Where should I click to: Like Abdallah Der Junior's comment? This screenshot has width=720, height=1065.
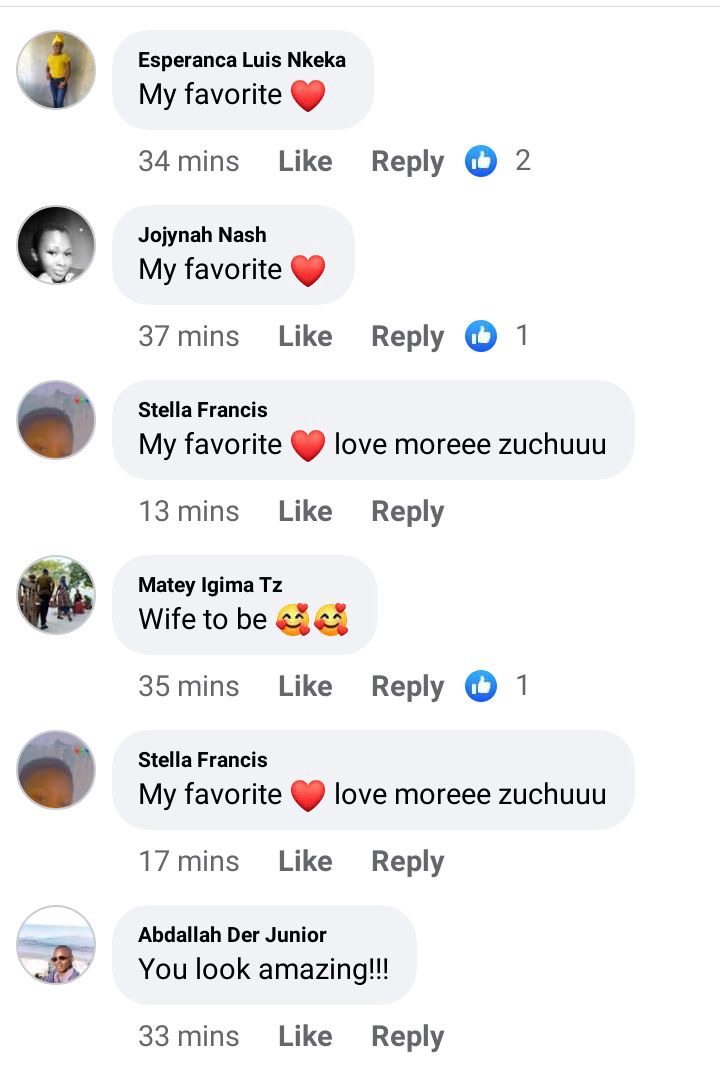point(305,1036)
